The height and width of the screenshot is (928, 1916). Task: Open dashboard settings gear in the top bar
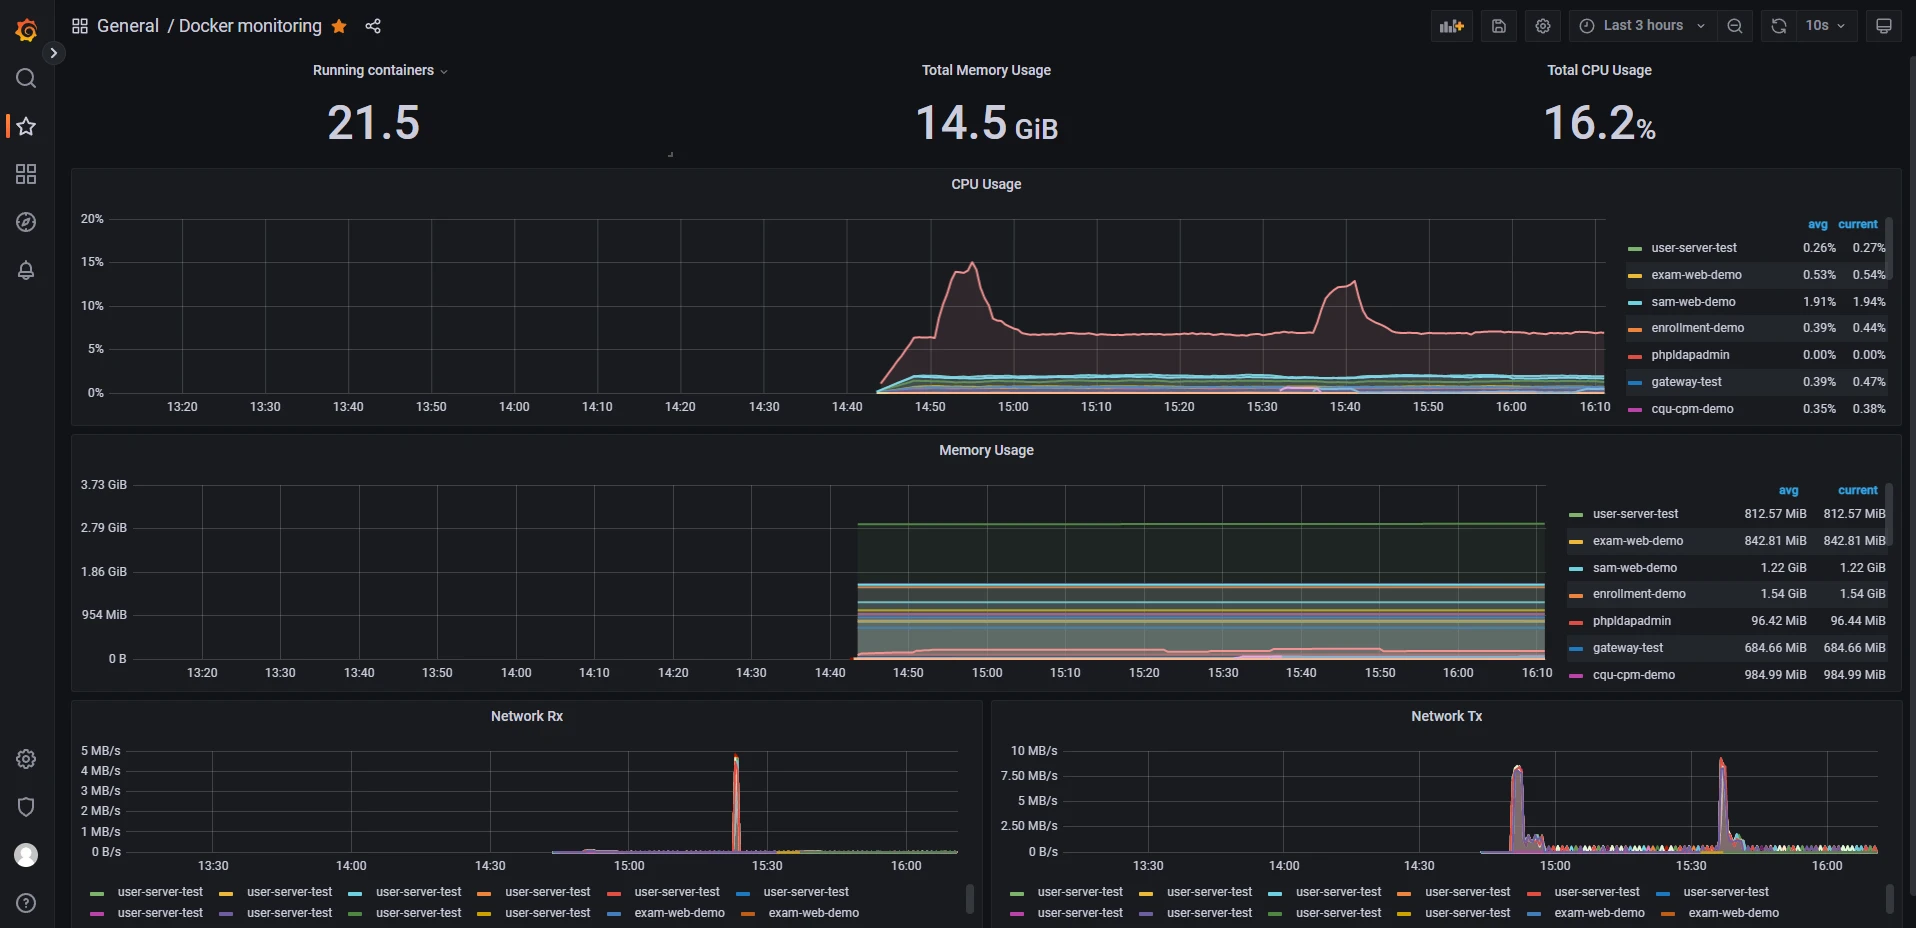pyautogui.click(x=1543, y=26)
